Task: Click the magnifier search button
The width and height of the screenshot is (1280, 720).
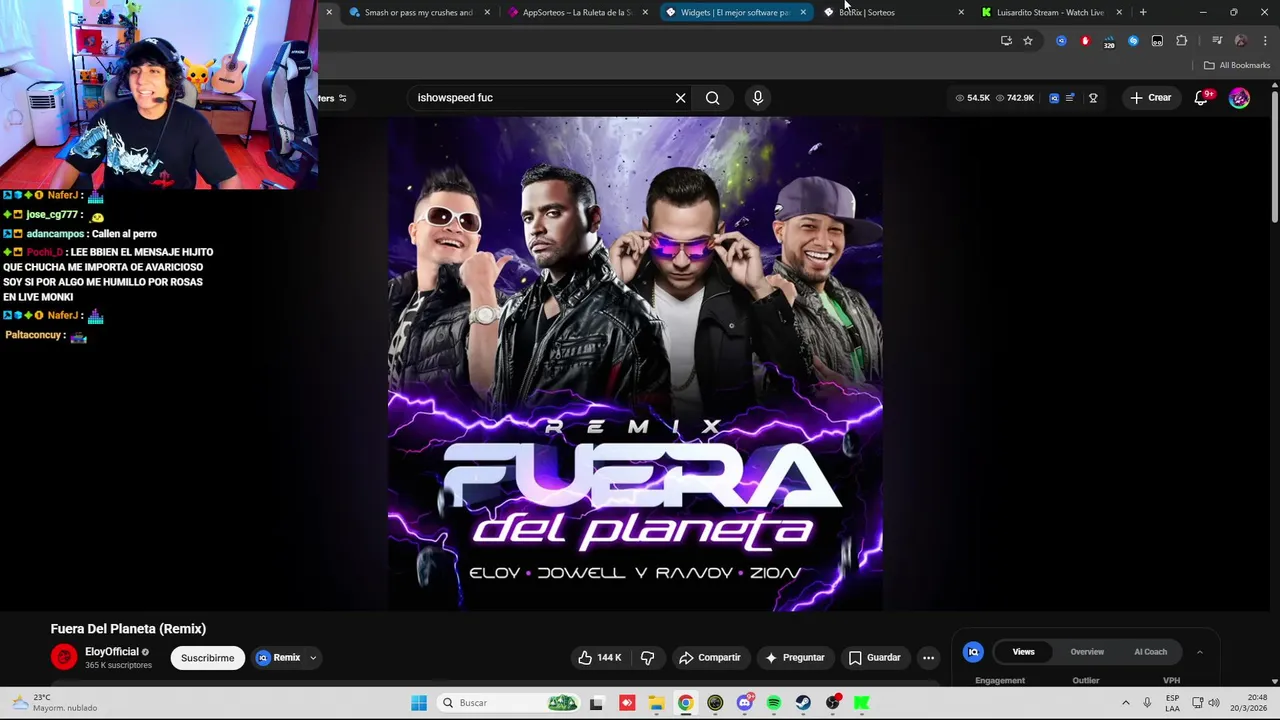Action: [712, 98]
